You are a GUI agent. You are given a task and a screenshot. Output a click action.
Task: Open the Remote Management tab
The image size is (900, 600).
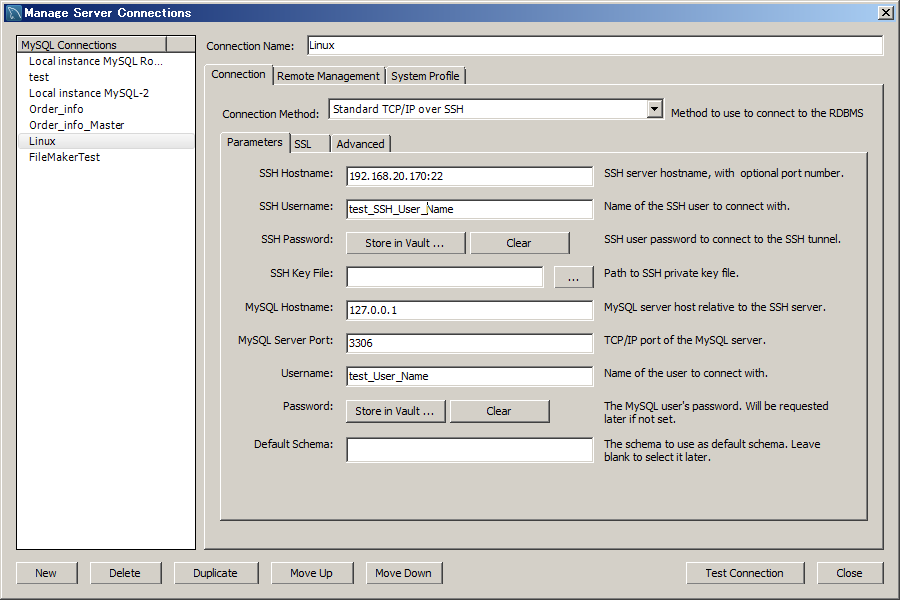(328, 76)
